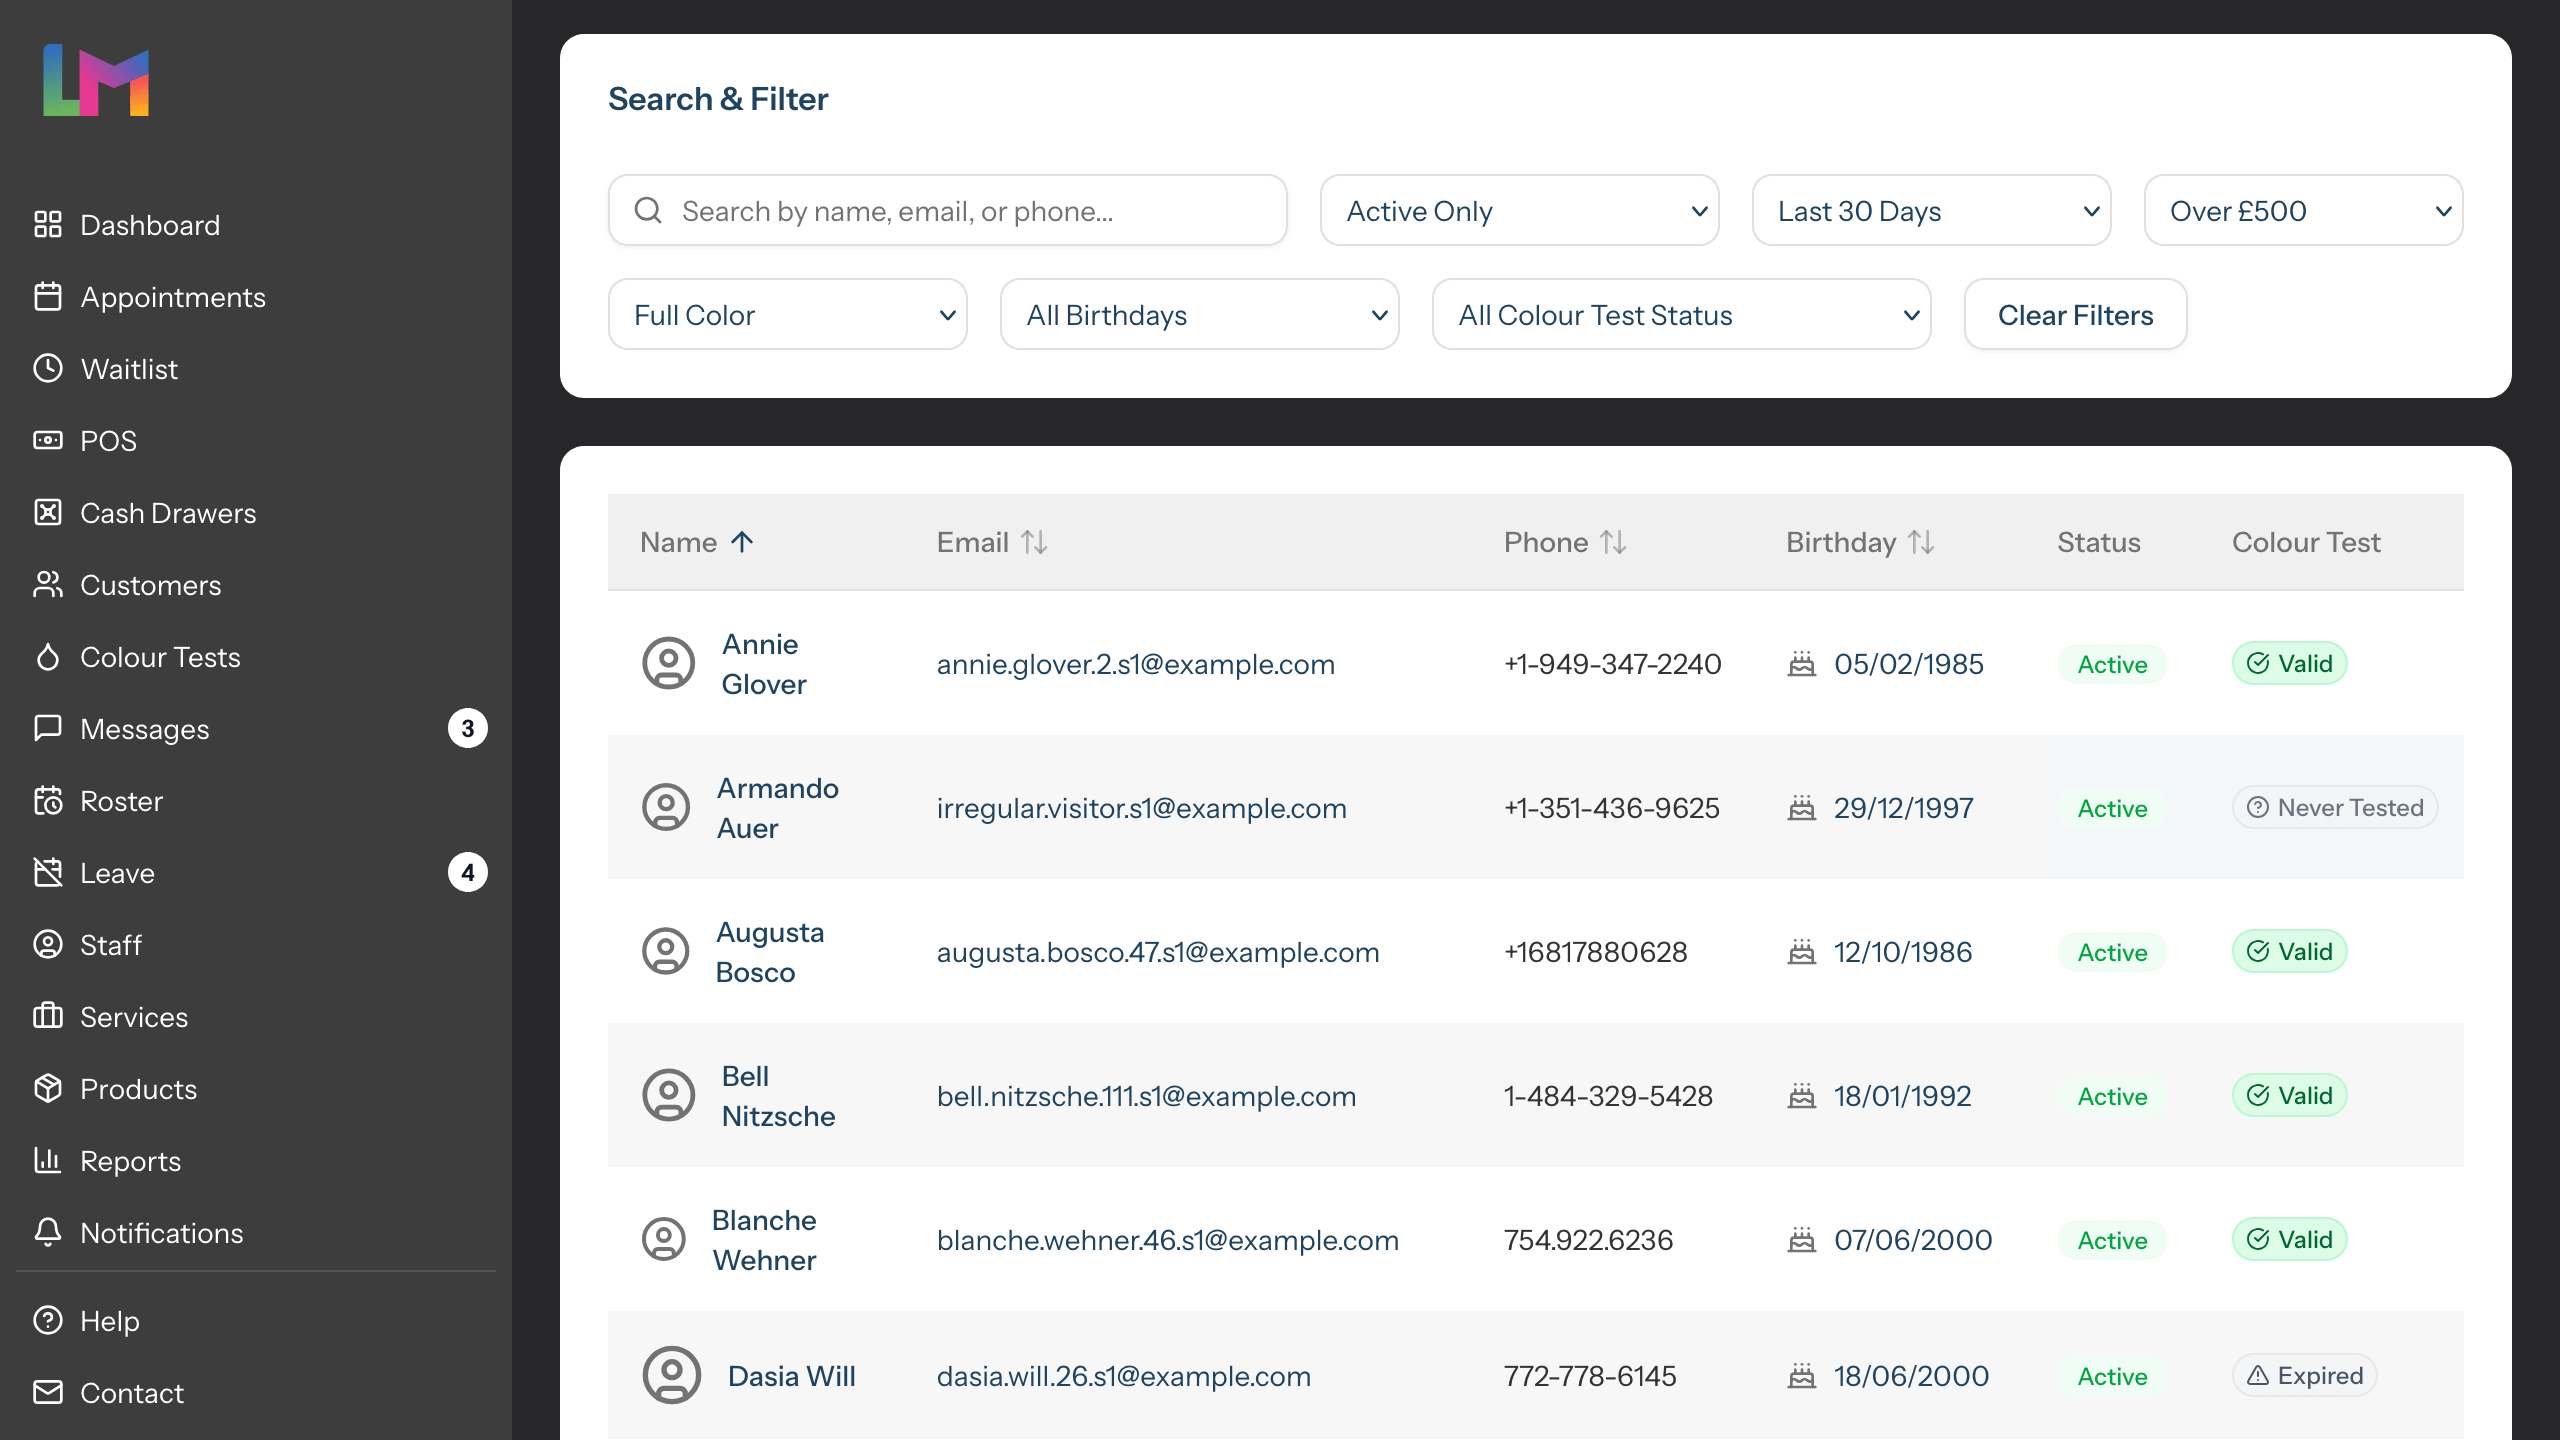Screen dimensions: 2560x1440
Task: Open the All Colour Test Status dropdown
Action: 1680,315
